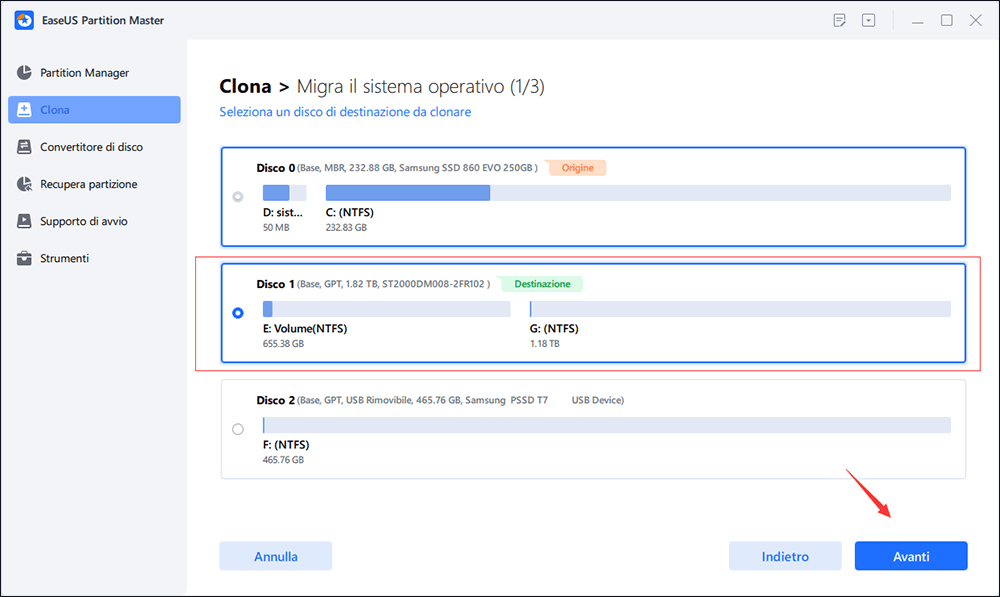The width and height of the screenshot is (1000, 597).
Task: Click the 465.76 GB size under F:
Action: (x=283, y=460)
